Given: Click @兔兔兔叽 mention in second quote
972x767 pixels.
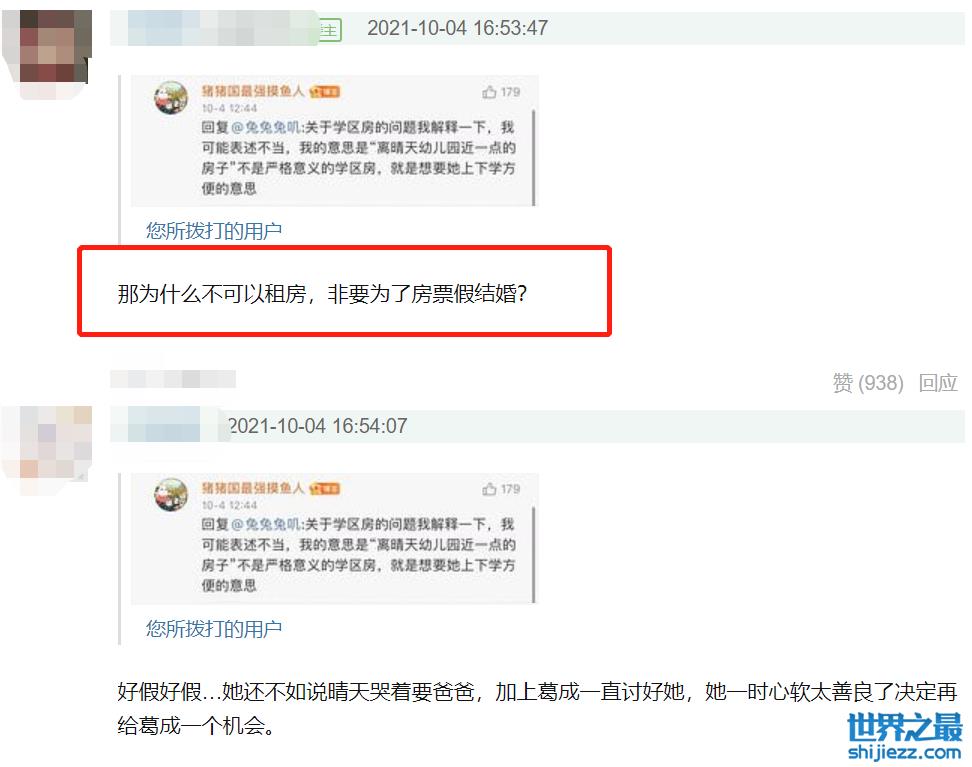Looking at the screenshot, I should 266,524.
